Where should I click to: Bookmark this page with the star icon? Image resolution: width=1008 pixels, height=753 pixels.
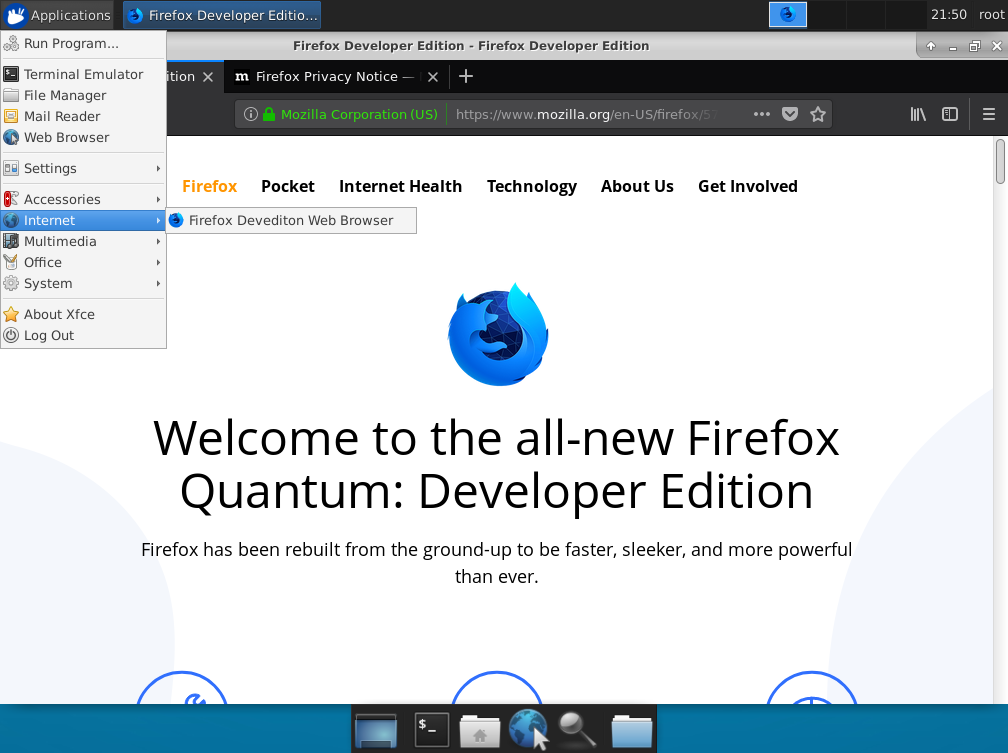tap(818, 114)
